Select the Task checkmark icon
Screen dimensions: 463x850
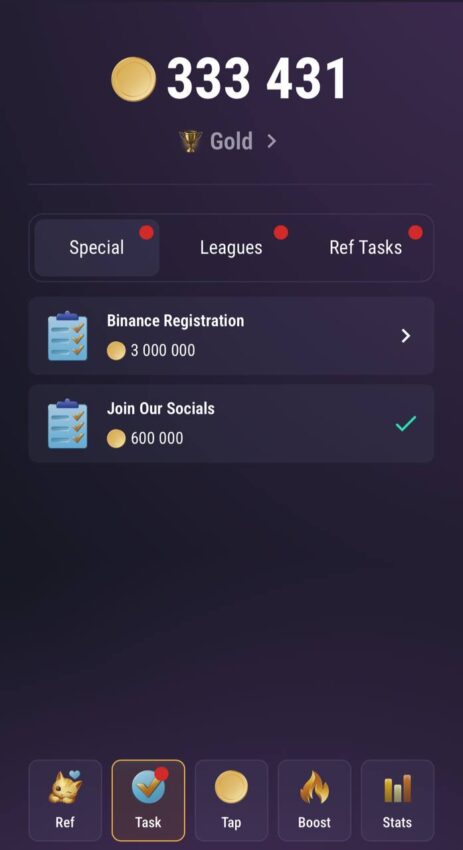(148, 787)
